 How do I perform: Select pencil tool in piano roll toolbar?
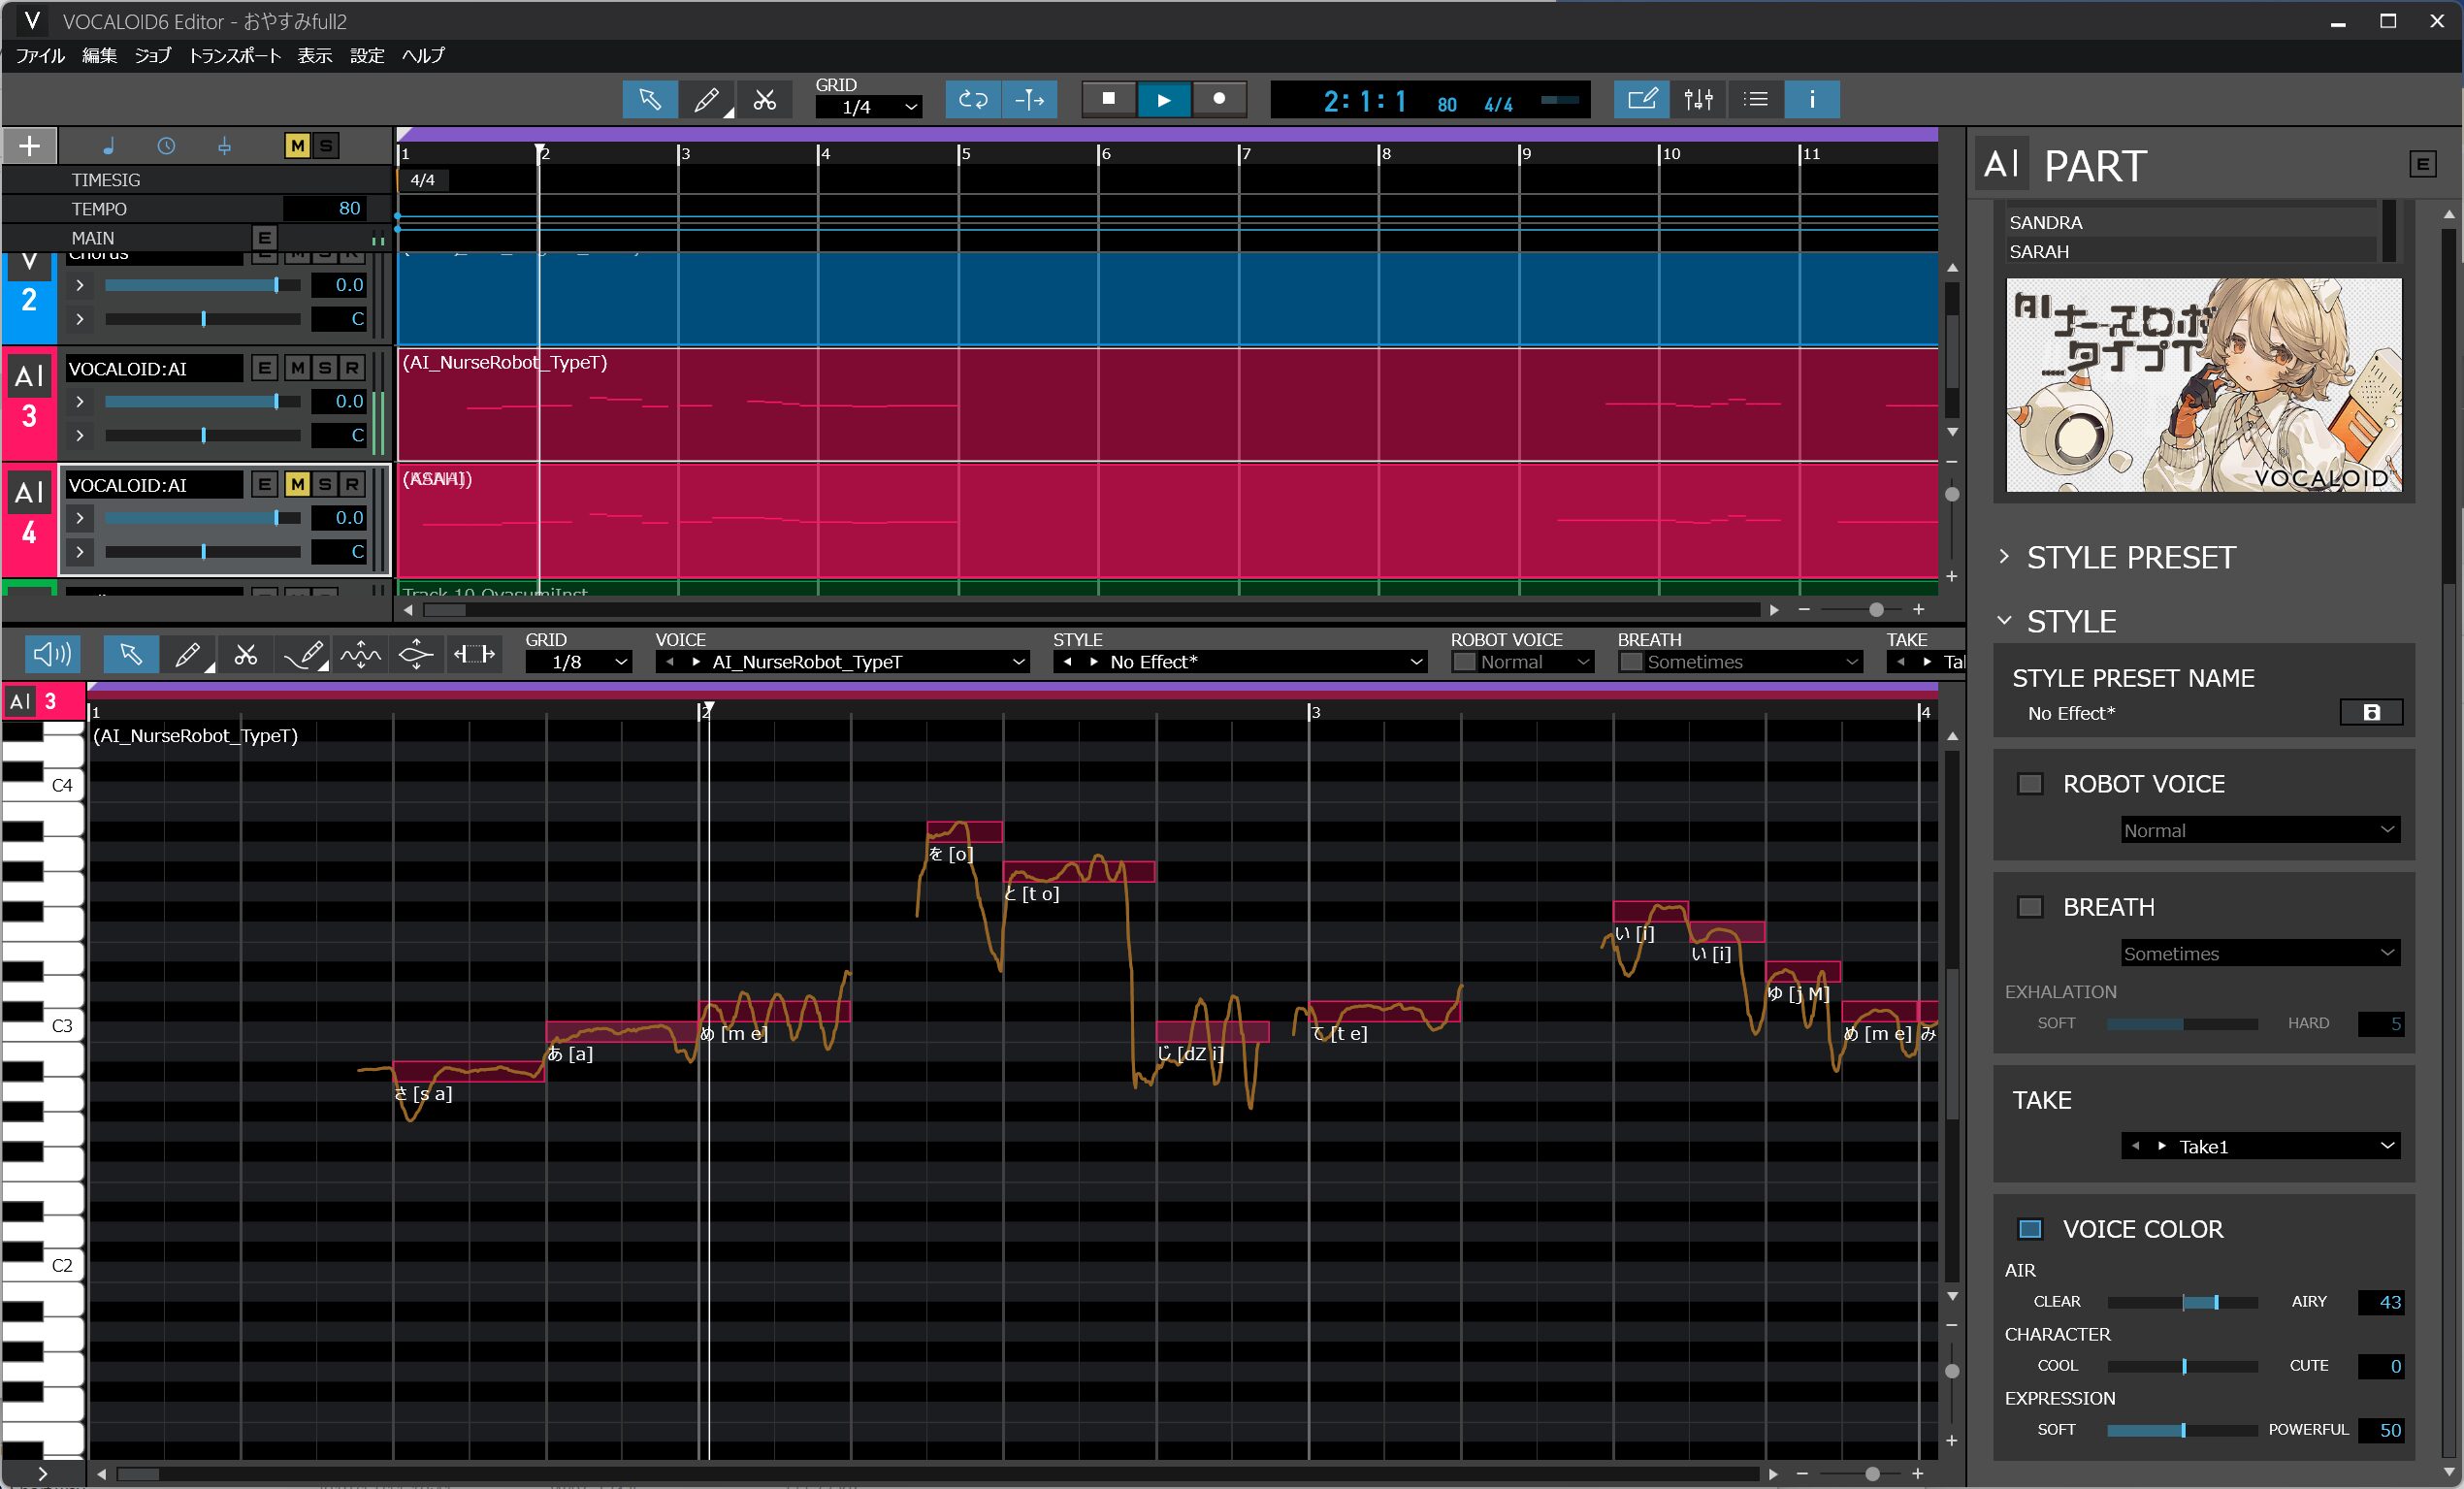pyautogui.click(x=188, y=655)
